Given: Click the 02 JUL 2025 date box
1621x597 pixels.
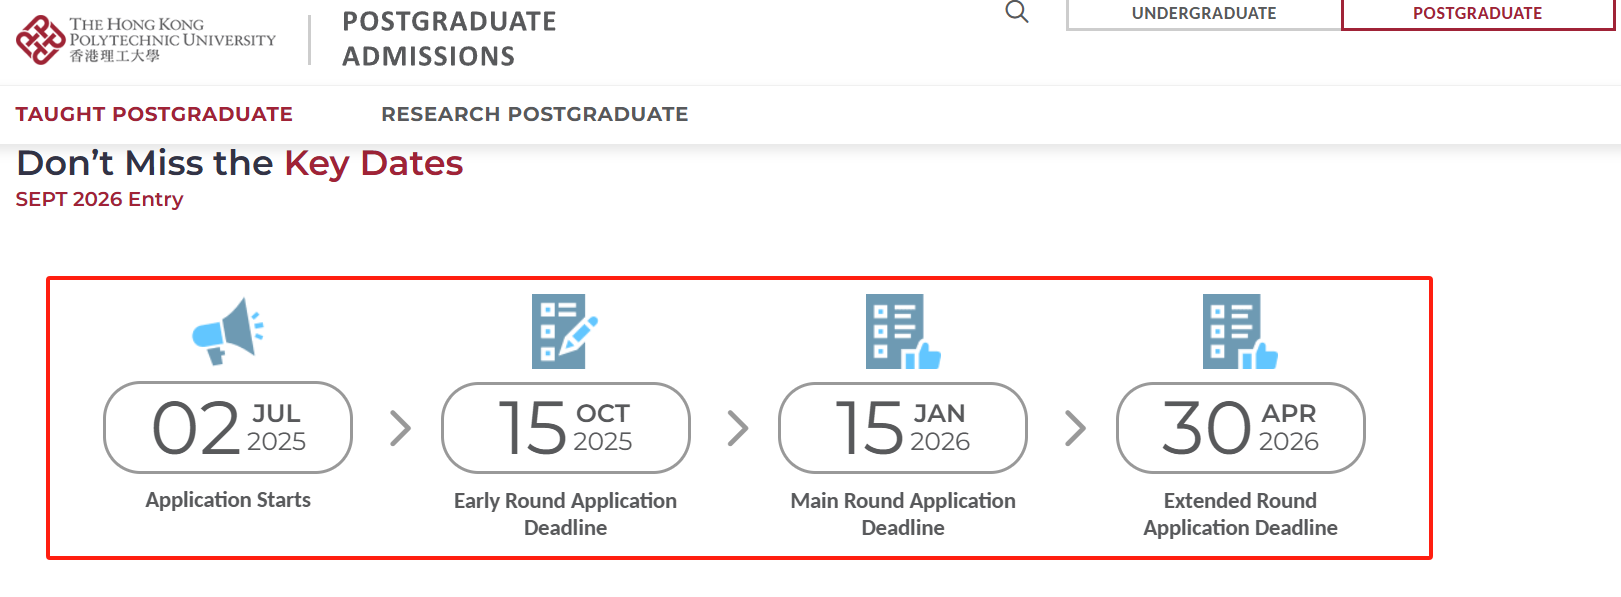Looking at the screenshot, I should (228, 428).
